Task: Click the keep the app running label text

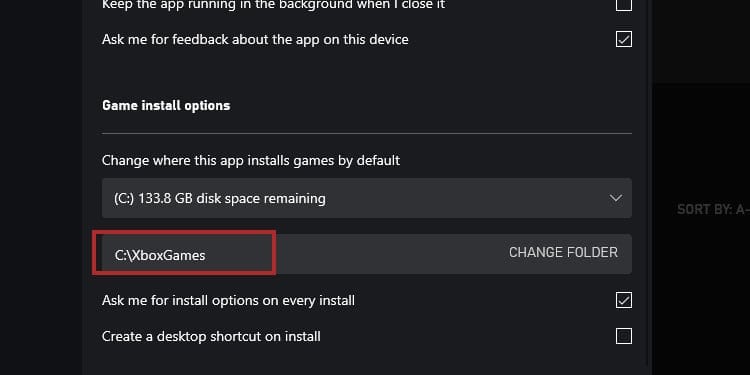Action: point(274,5)
